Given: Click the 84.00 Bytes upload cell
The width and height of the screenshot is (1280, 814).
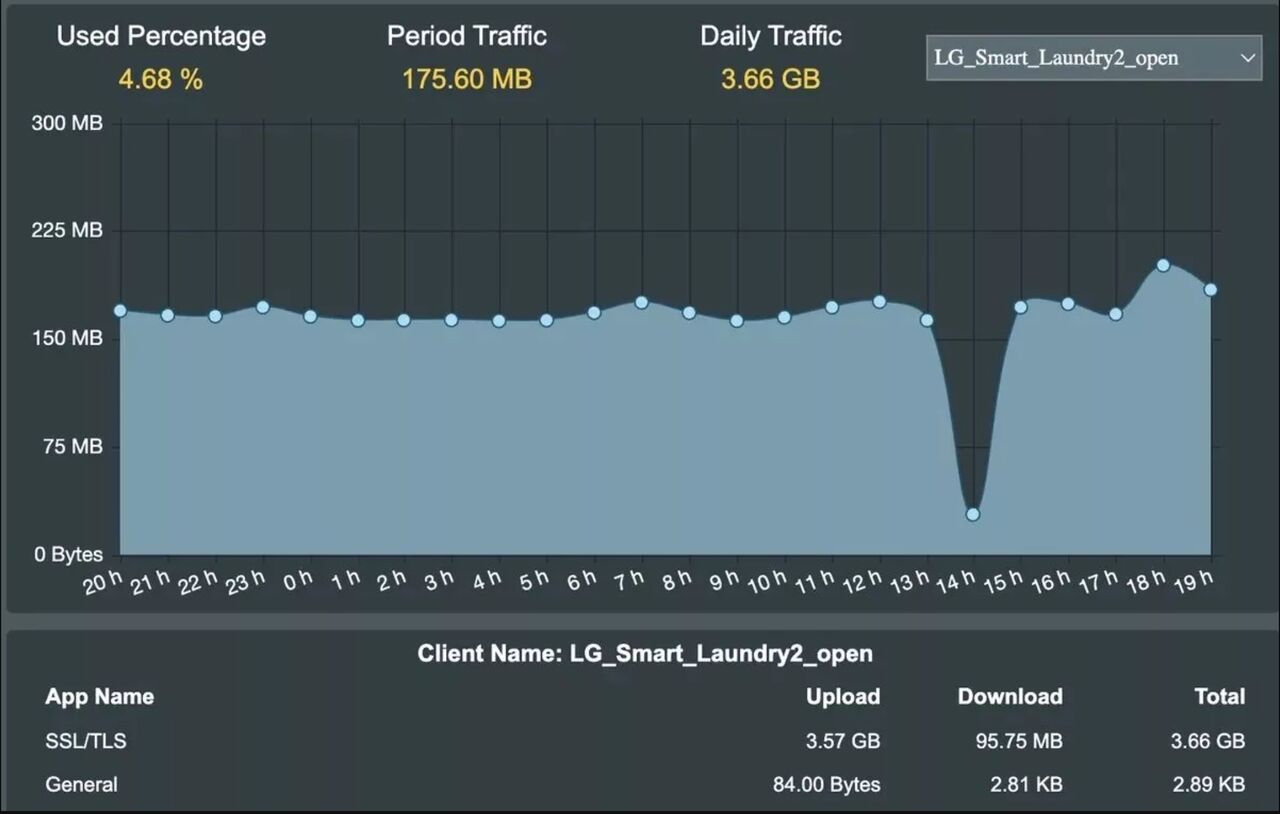Looking at the screenshot, I should click(x=827, y=785).
